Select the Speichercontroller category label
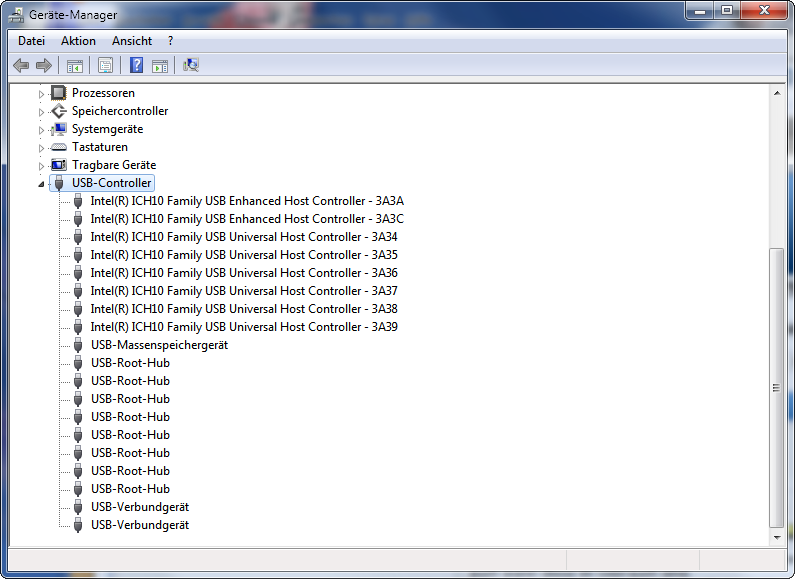 [x=120, y=111]
